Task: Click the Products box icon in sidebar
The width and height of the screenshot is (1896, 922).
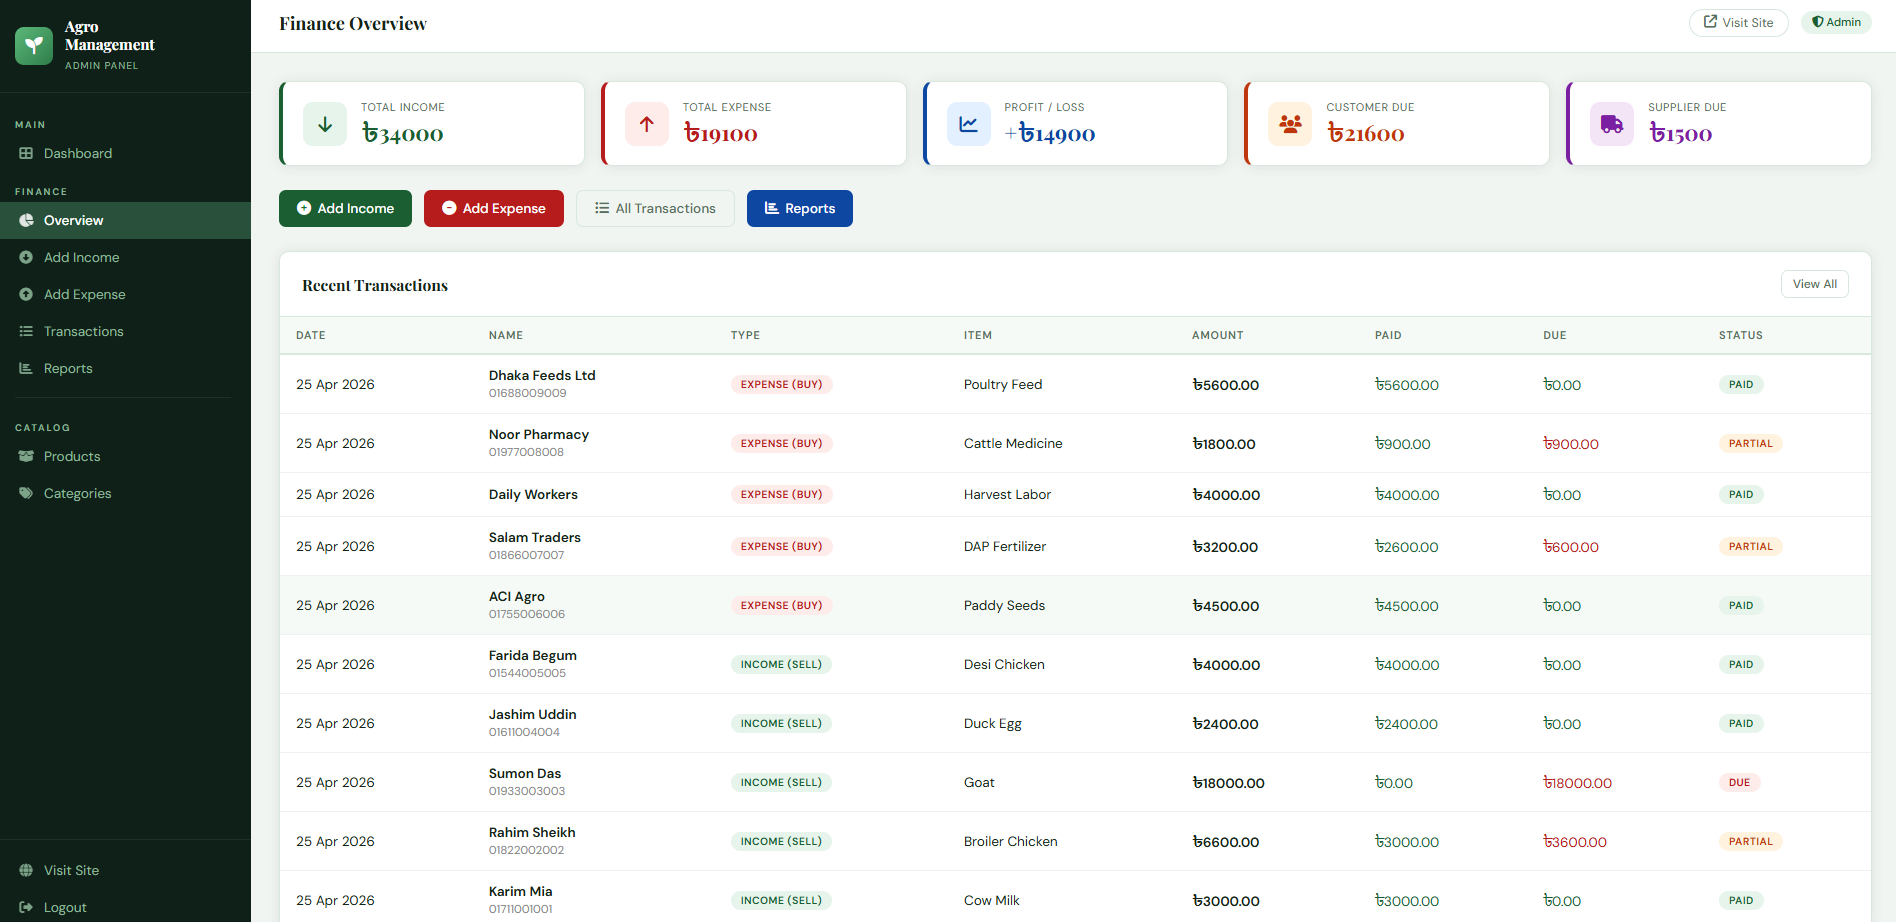Action: point(26,456)
